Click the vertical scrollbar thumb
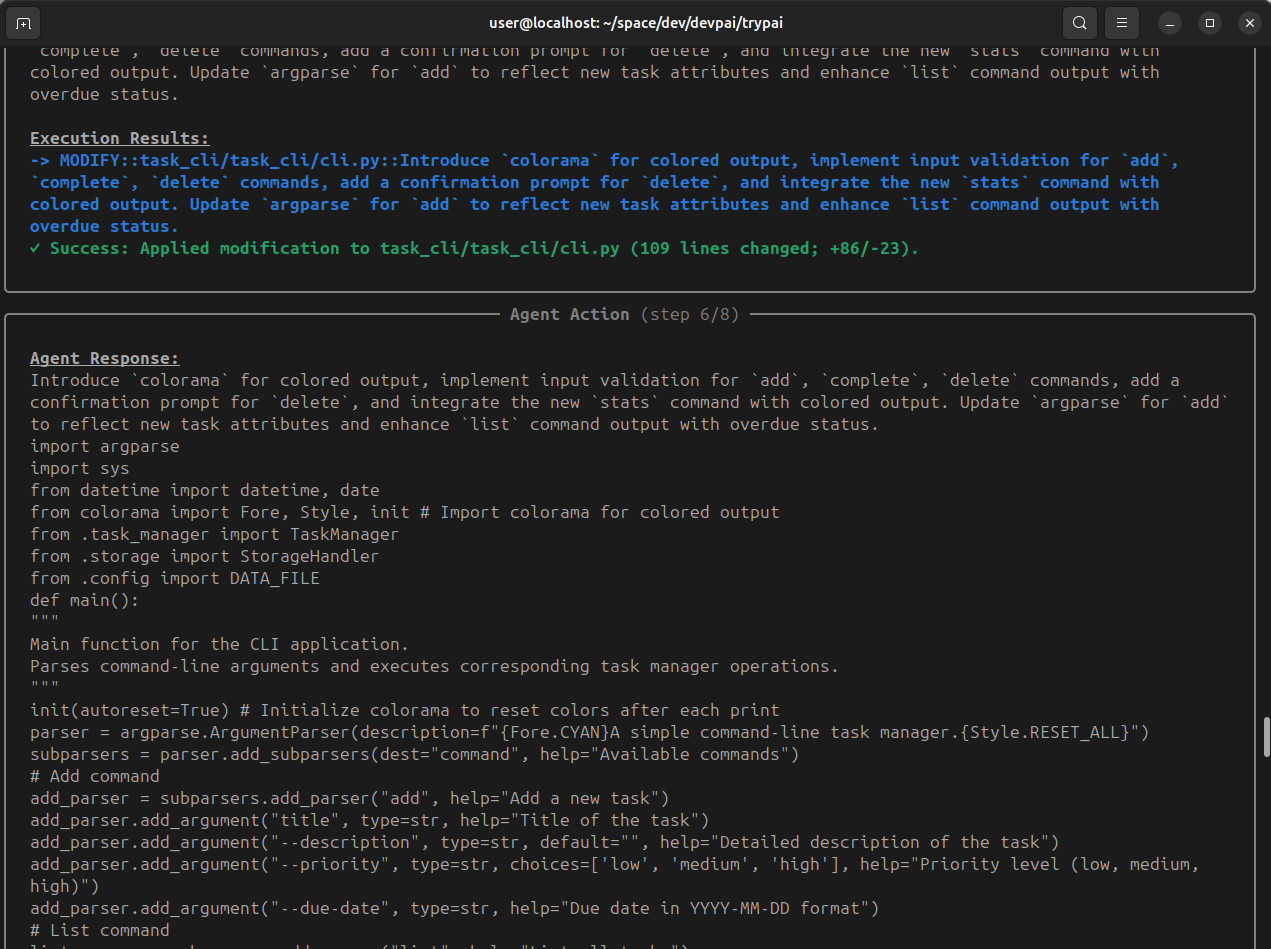 coord(1265,737)
